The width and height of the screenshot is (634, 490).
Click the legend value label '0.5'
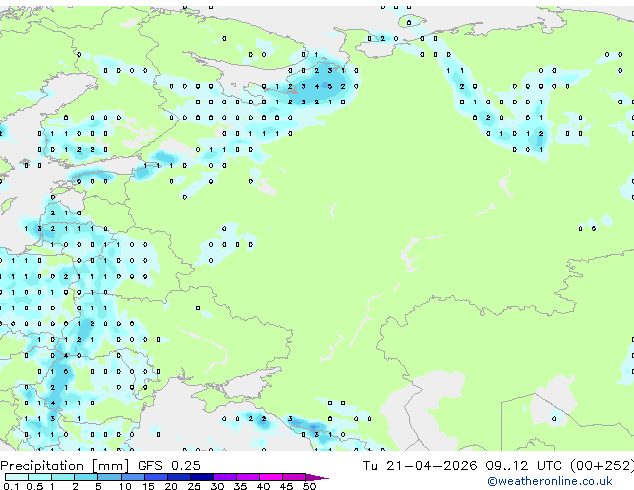34,486
